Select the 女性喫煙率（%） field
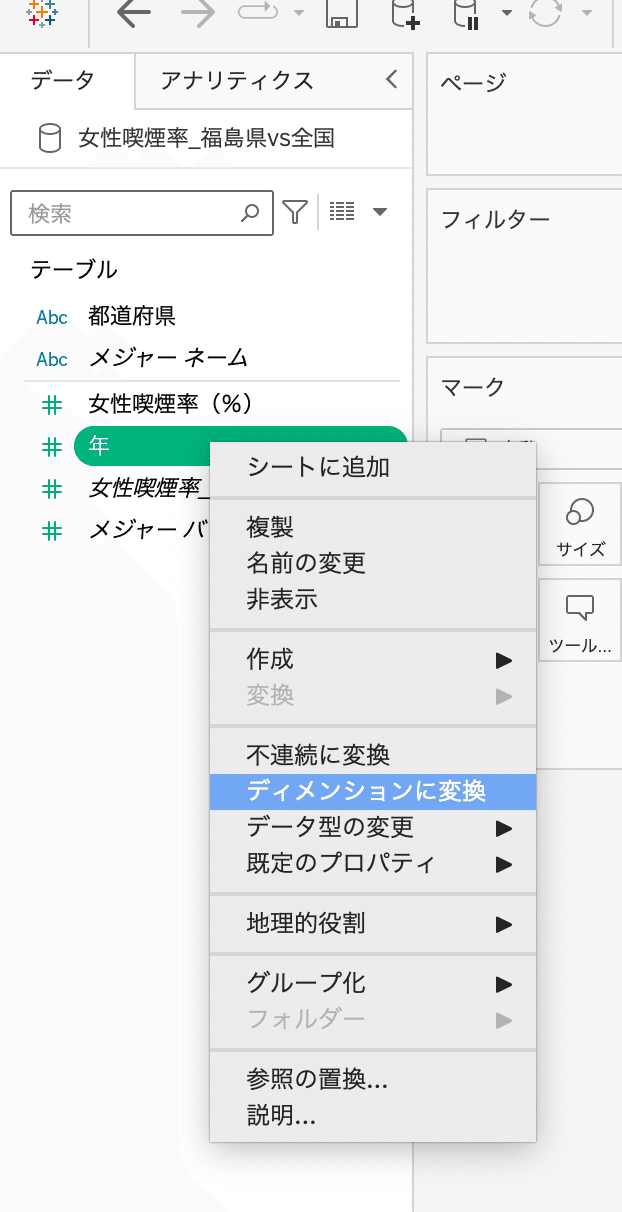The image size is (622, 1212). (171, 404)
